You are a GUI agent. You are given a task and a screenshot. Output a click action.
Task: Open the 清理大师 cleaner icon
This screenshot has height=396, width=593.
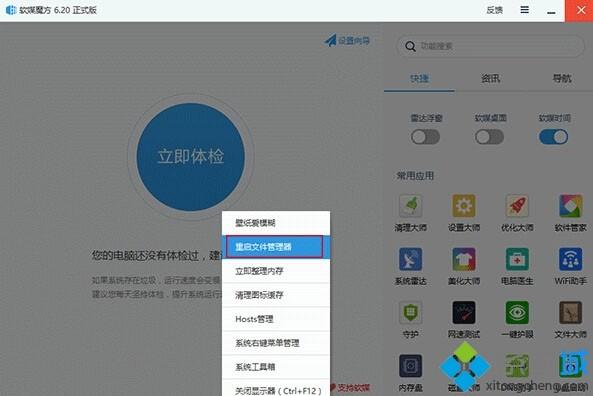(x=411, y=206)
